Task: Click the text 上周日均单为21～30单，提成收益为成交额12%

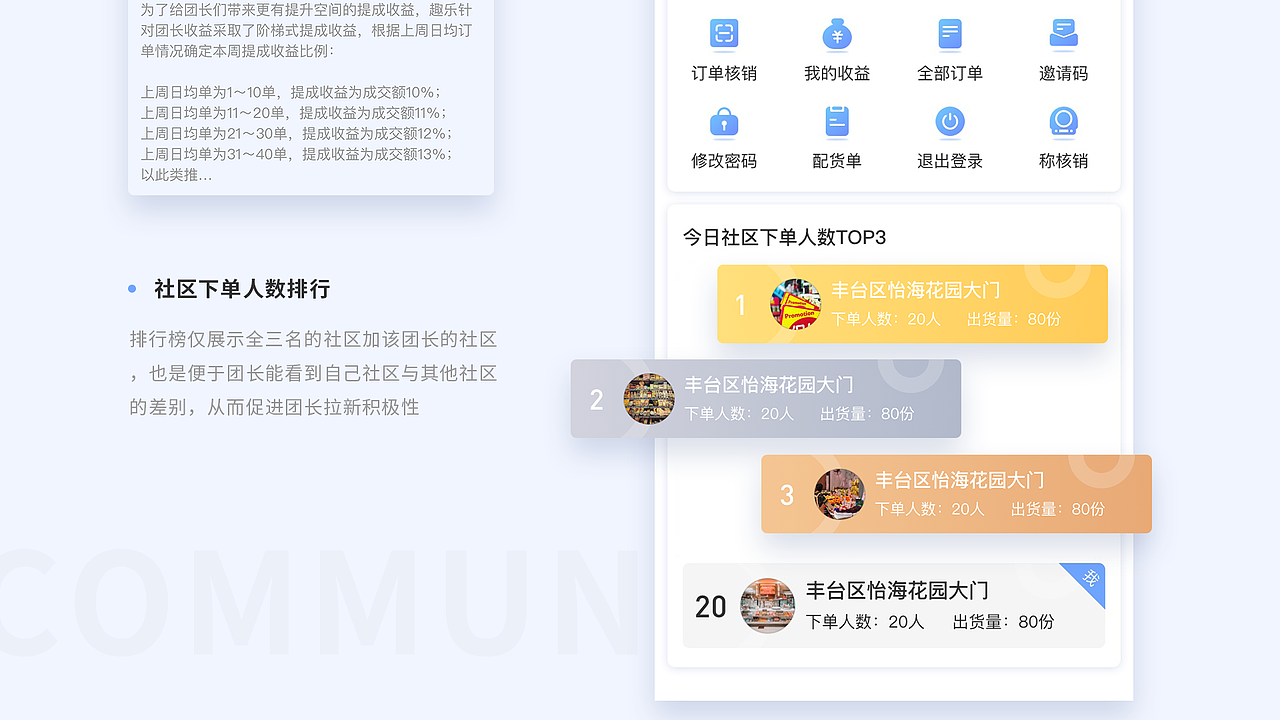Action: point(296,133)
